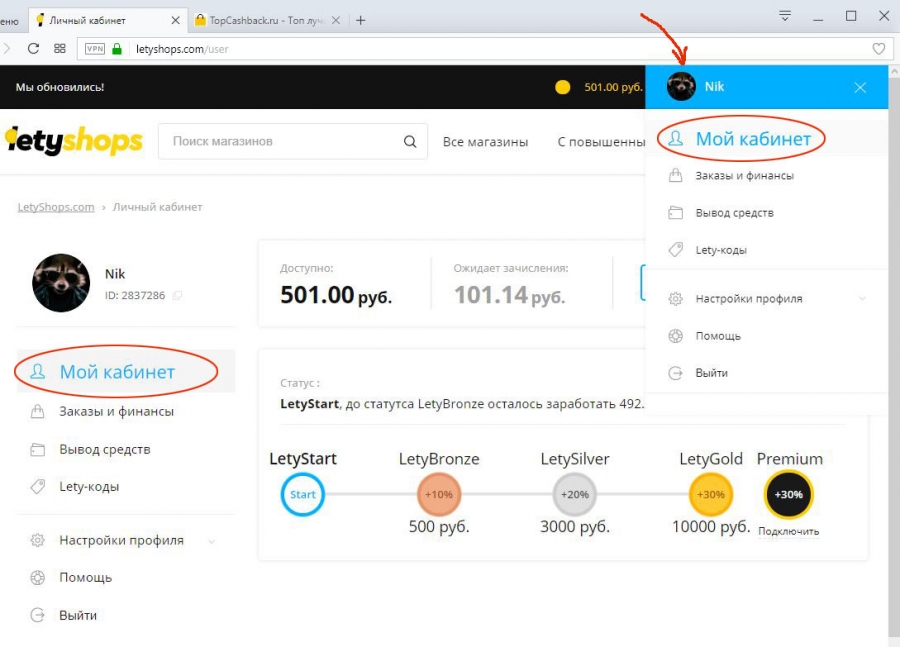This screenshot has width=900, height=647.
Task: Follow the Подключить link under Premium
Action: (789, 532)
